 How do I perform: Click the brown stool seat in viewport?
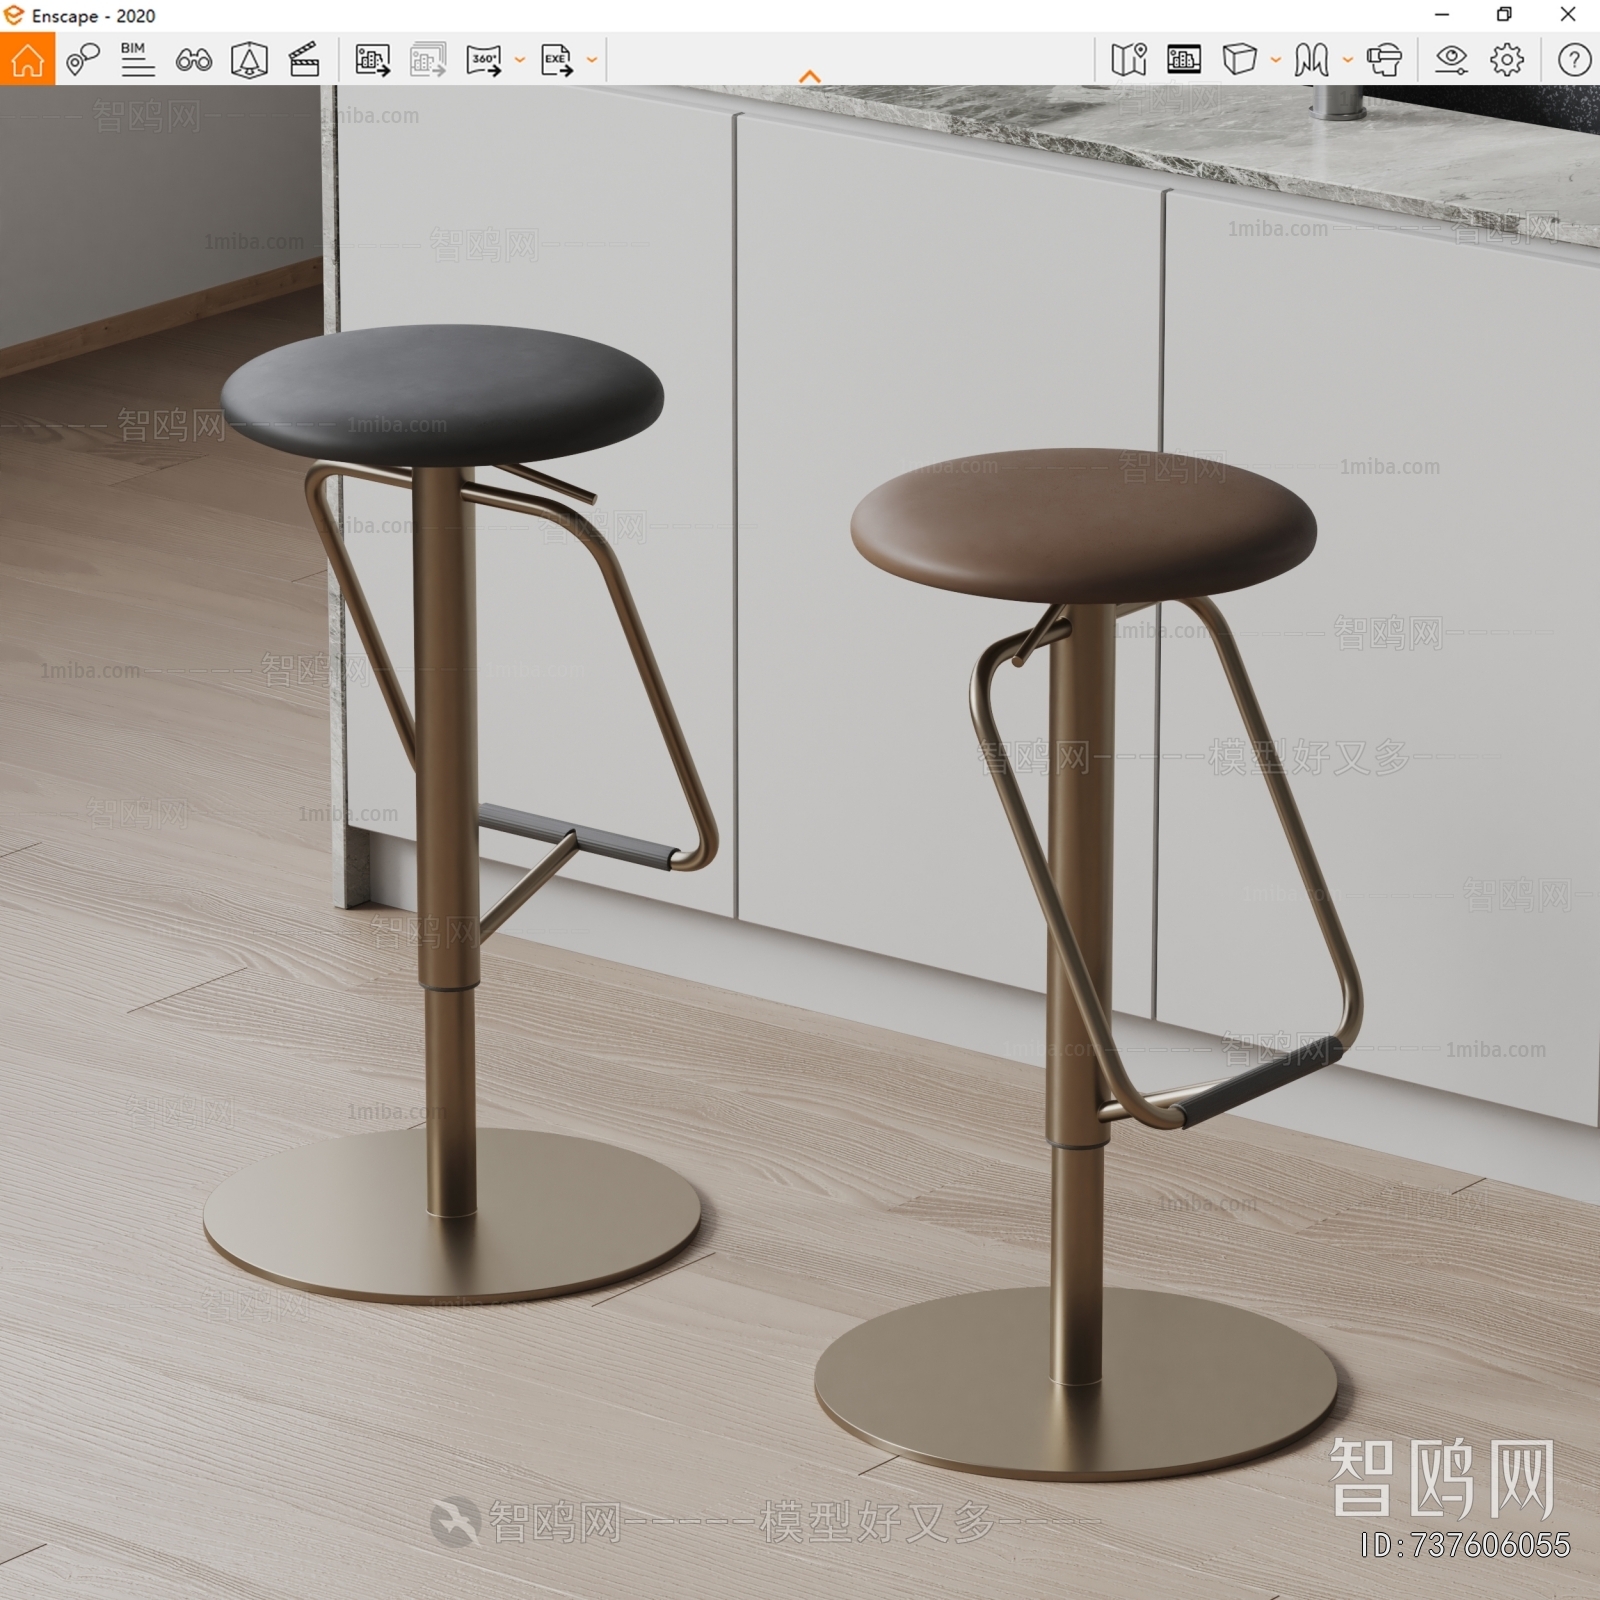(x=1083, y=524)
